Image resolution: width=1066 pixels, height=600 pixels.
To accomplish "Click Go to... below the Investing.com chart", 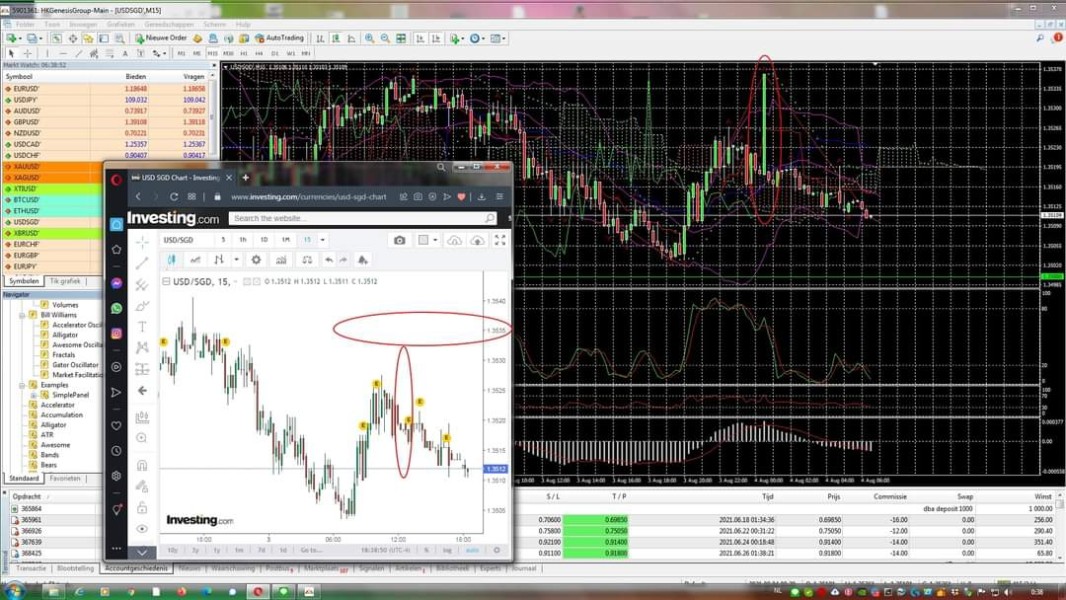I will [311, 550].
